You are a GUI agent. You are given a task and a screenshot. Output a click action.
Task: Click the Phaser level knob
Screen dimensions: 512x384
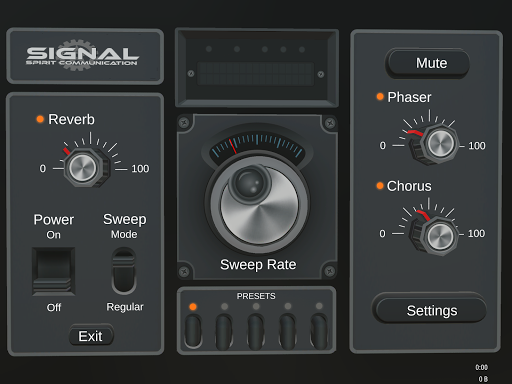point(435,144)
